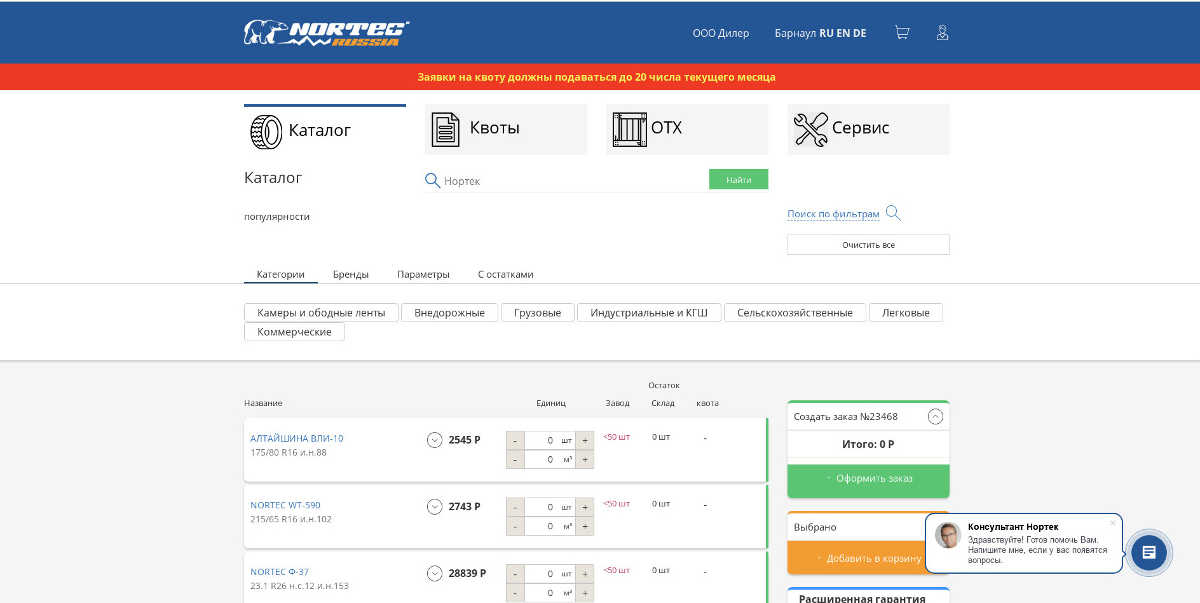
Task: Click the 2545 Р price text
Action: (464, 440)
